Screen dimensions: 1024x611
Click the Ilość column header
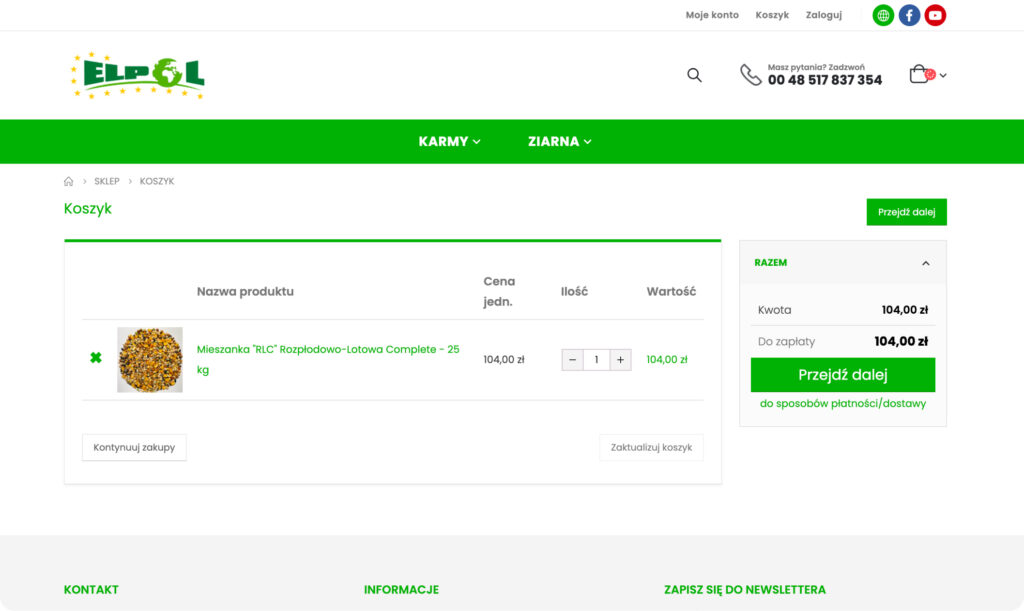[574, 292]
